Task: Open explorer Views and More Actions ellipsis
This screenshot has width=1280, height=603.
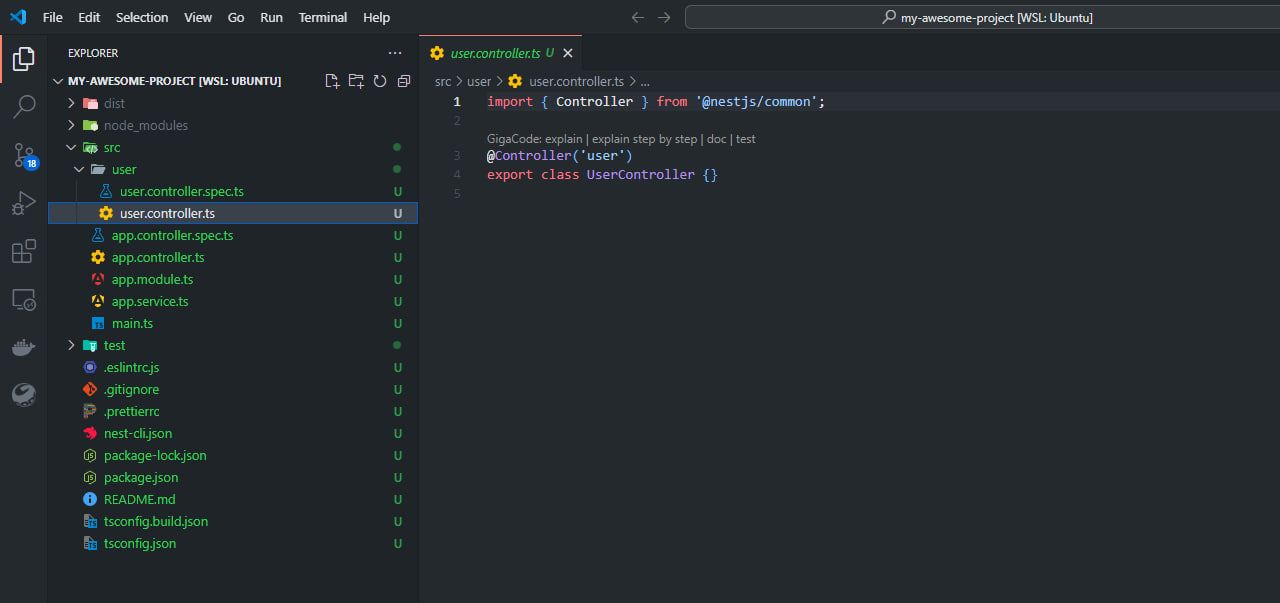Action: 395,53
